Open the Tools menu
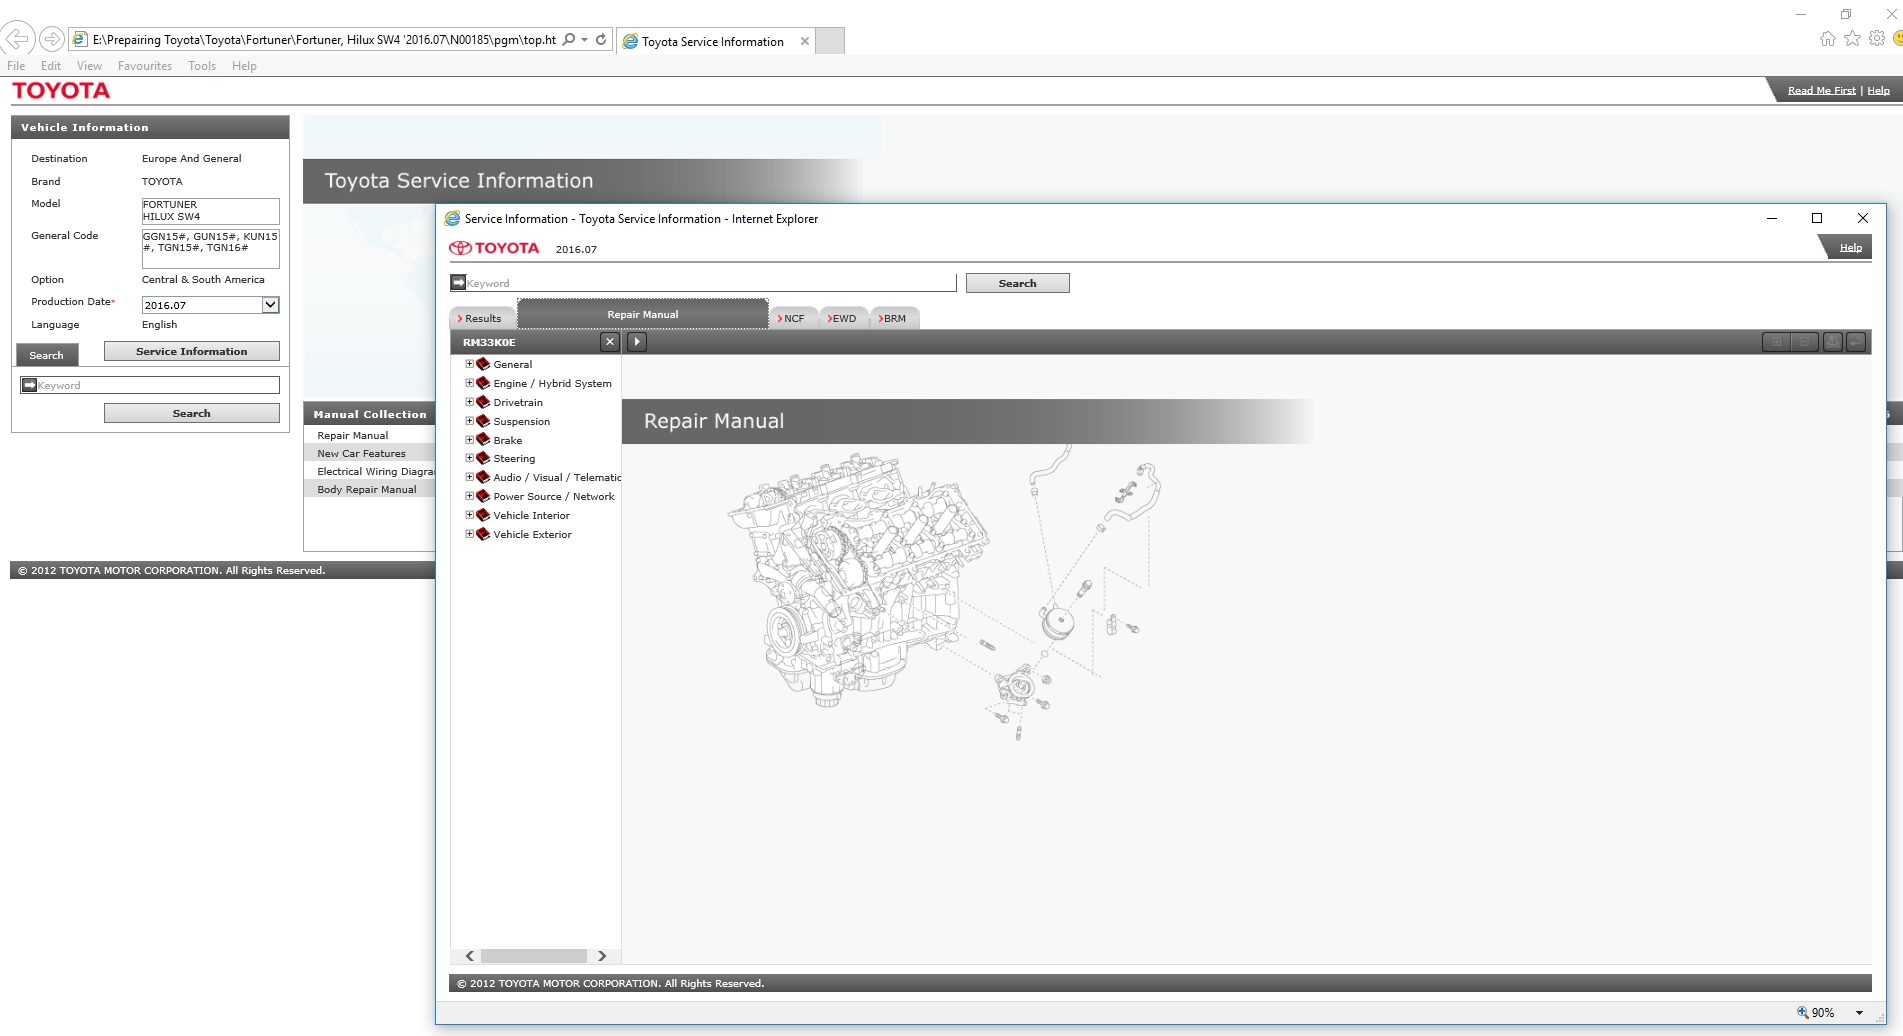 point(202,66)
